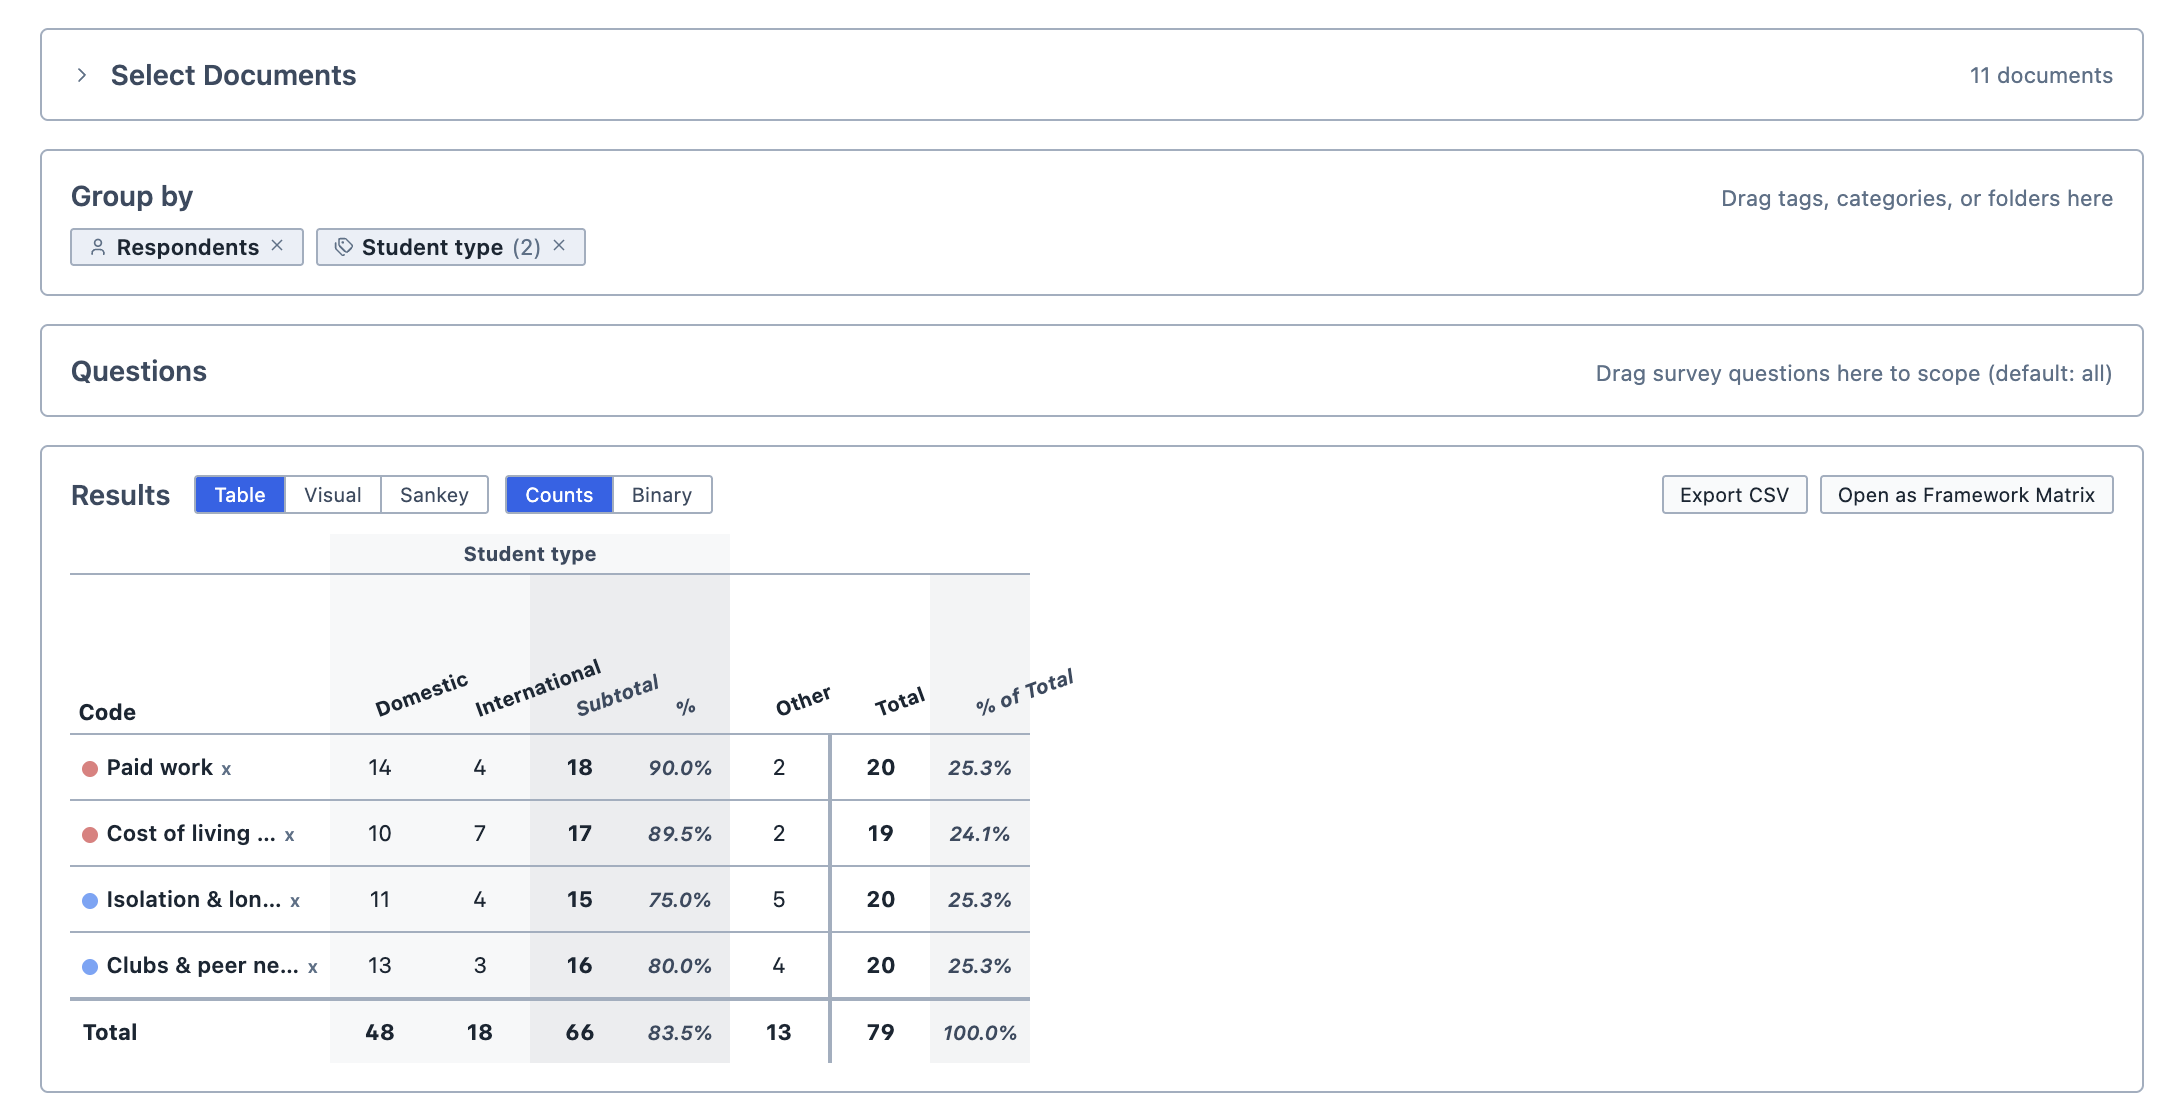Switch results to Visual view
This screenshot has height=1096, width=2182.
[333, 495]
